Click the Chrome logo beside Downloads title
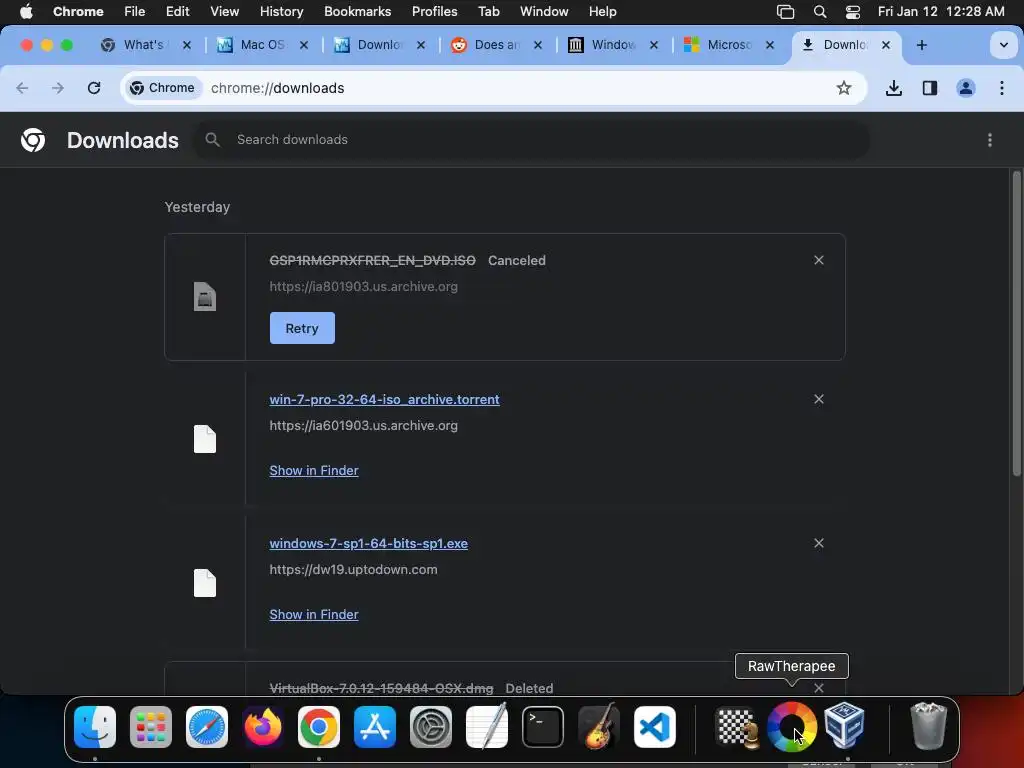Viewport: 1024px width, 768px height. coord(33,140)
